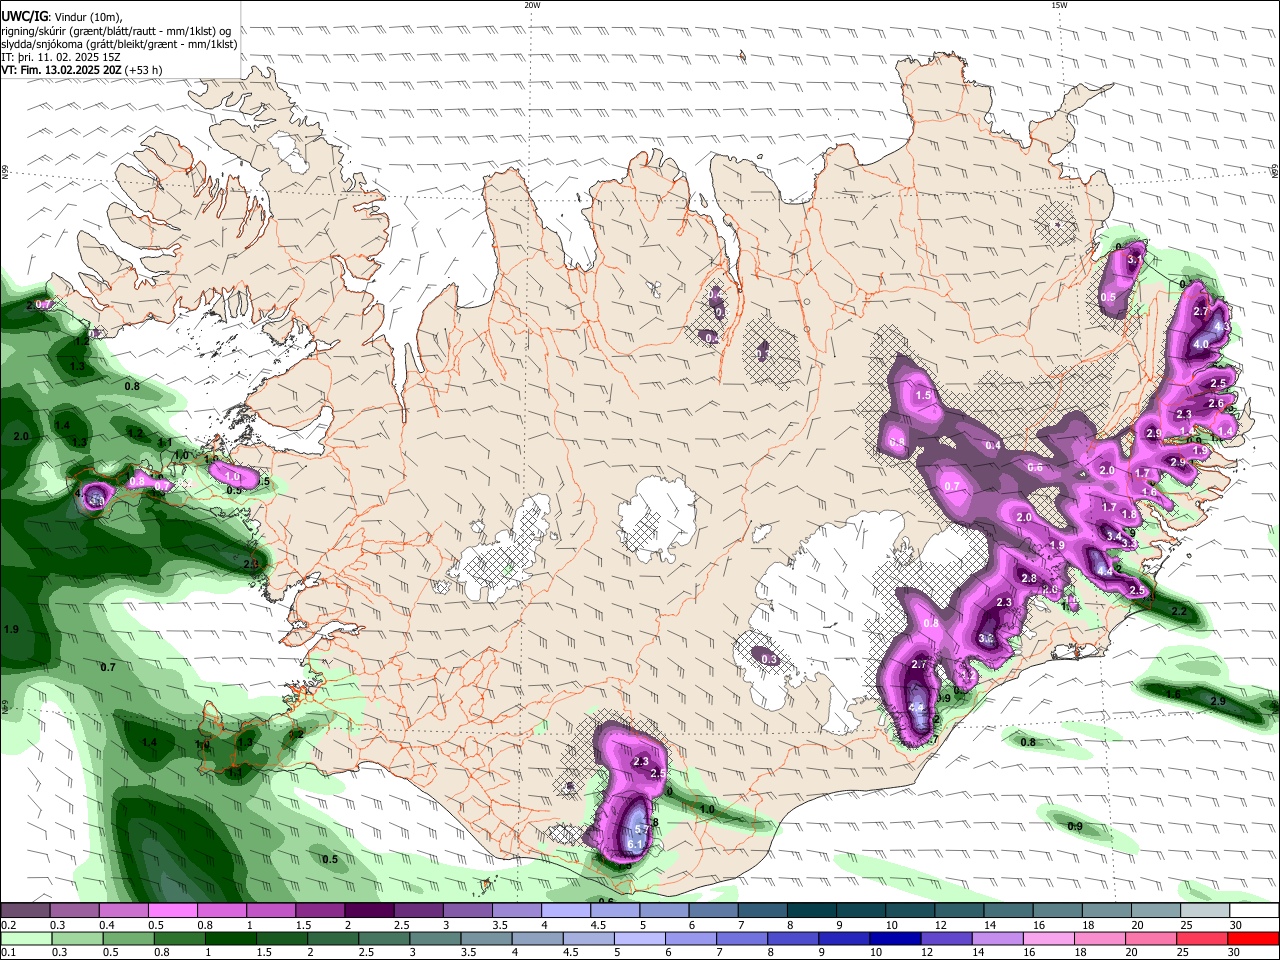The height and width of the screenshot is (960, 1280).
Task: Pick the white snow scale swatch at 30
Action: [1254, 911]
